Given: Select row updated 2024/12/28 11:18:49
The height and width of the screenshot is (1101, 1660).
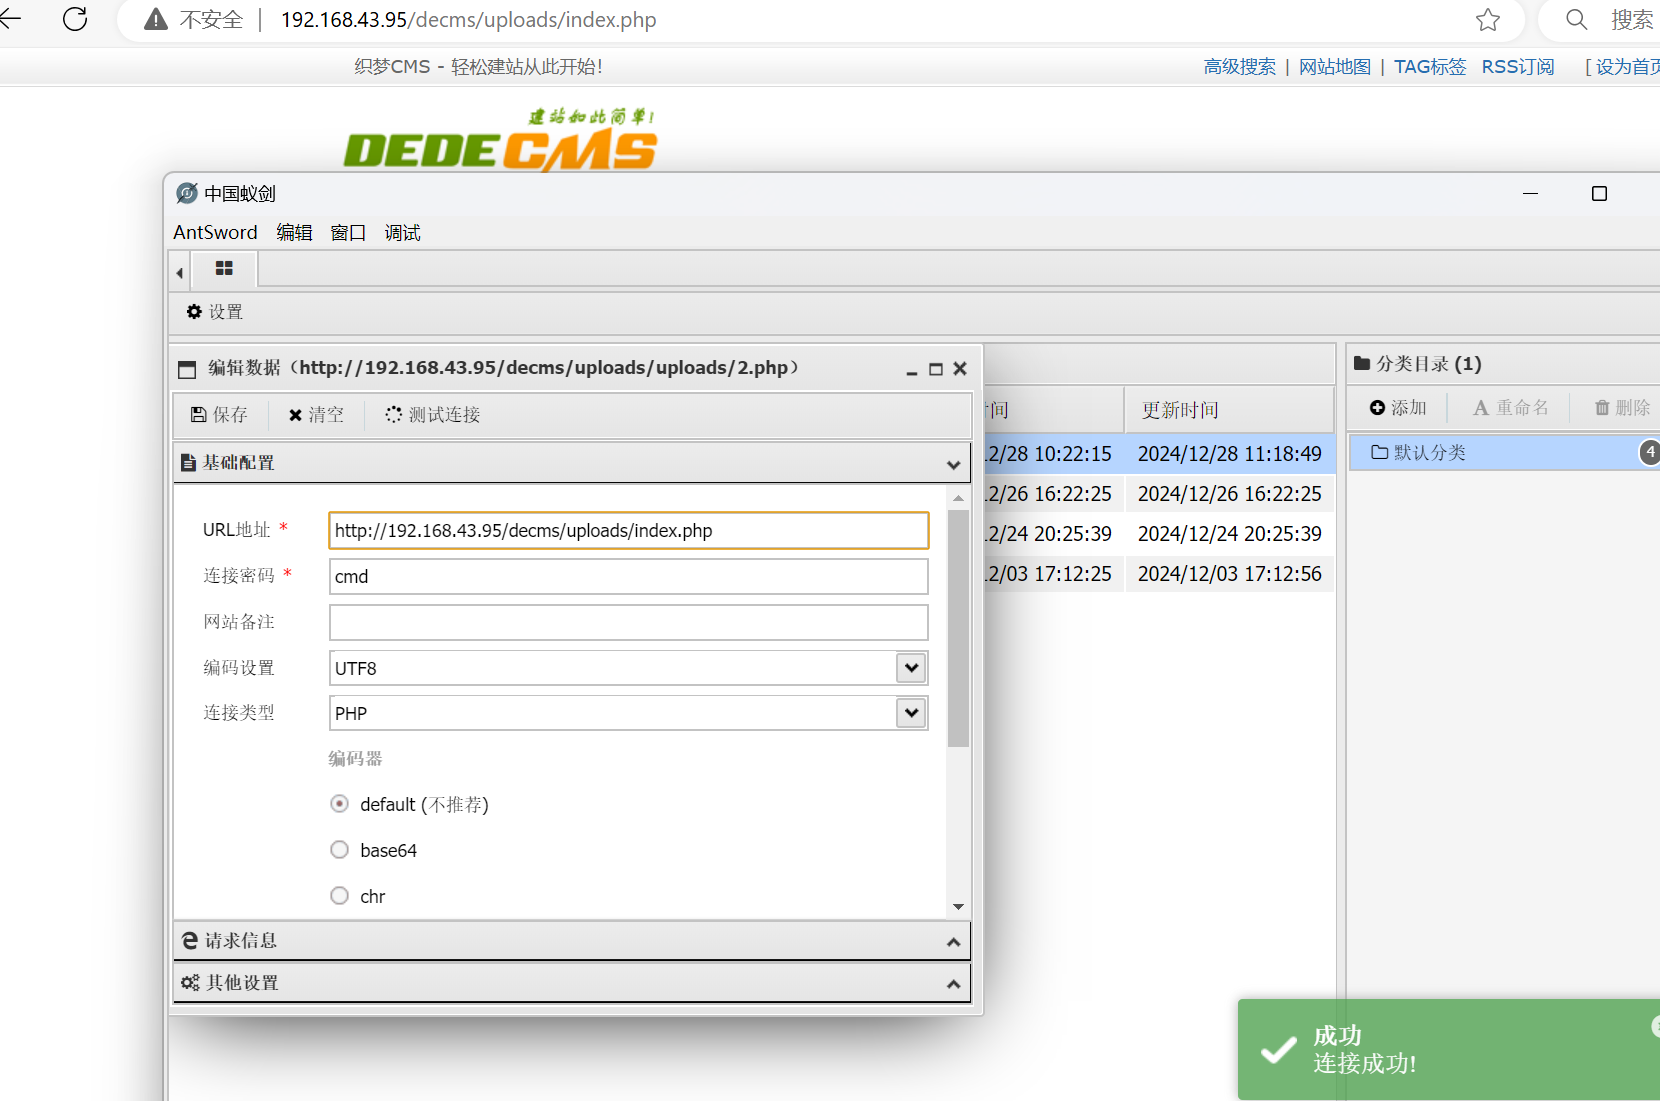Looking at the screenshot, I should tap(1229, 454).
